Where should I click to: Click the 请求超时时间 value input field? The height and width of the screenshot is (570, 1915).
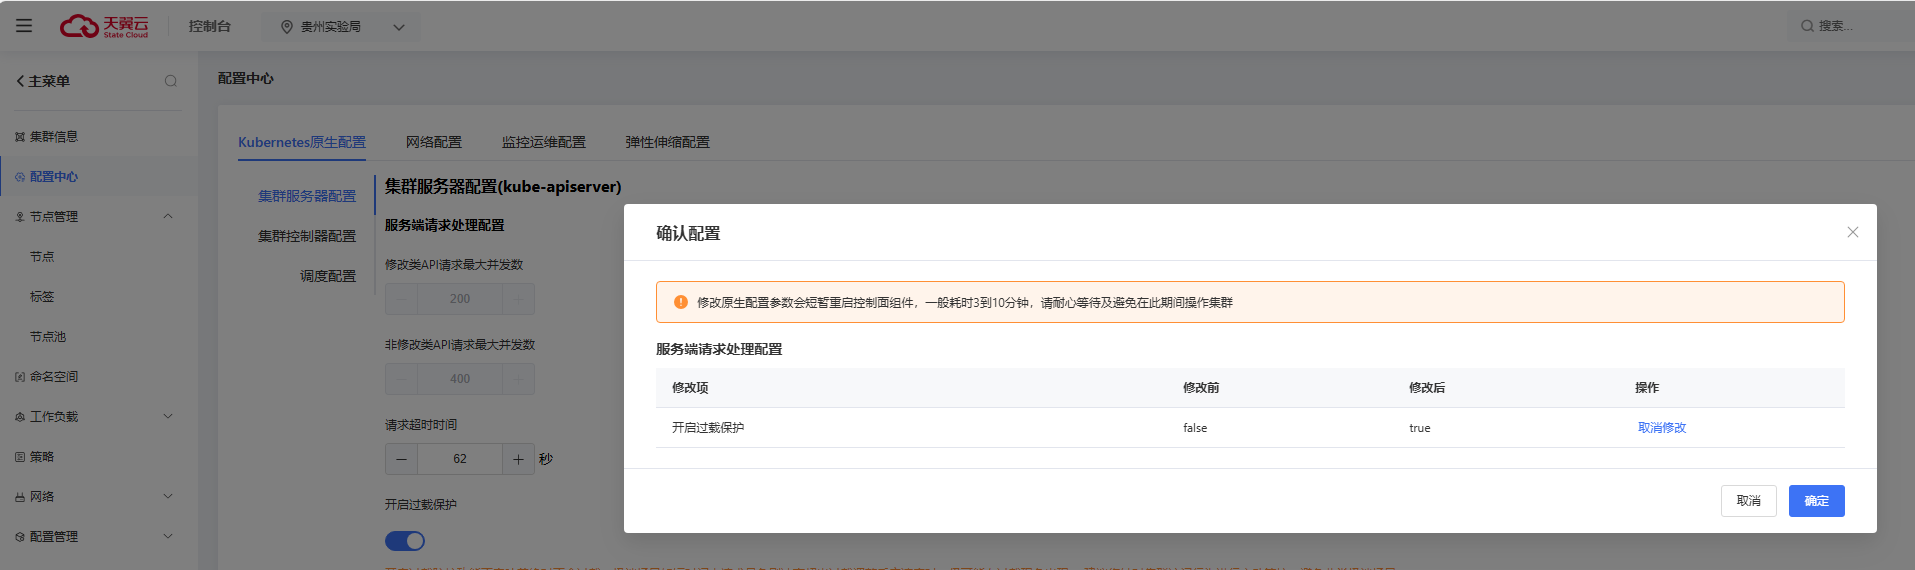pos(460,459)
